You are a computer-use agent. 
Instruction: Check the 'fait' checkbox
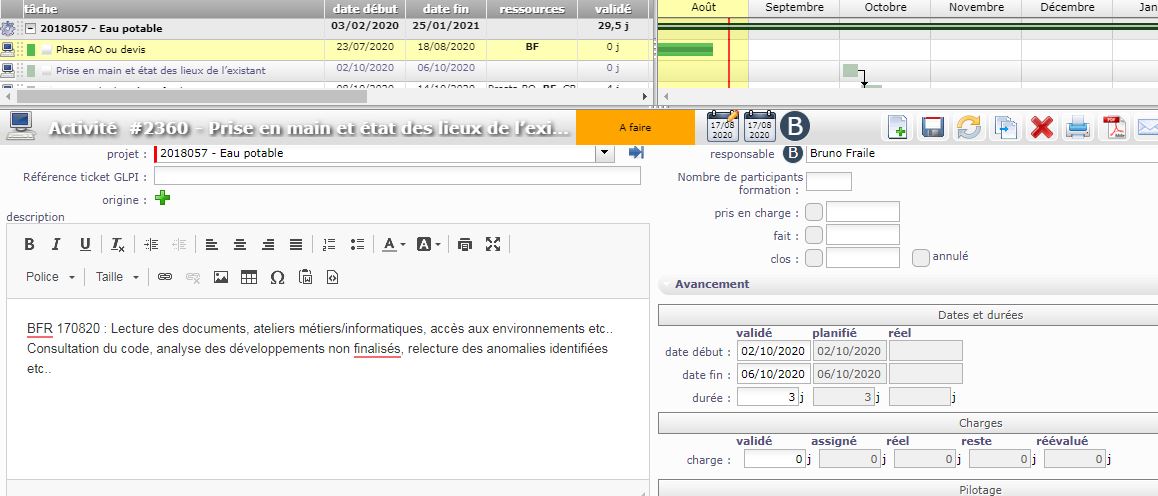click(814, 235)
